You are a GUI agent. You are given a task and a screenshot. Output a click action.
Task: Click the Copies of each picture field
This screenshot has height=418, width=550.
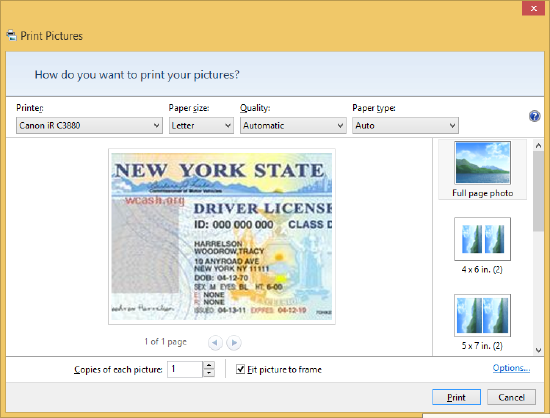coord(185,369)
